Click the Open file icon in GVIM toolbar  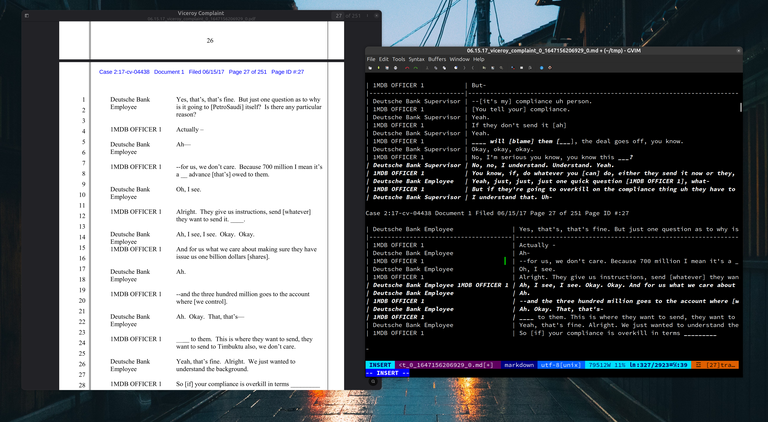pyautogui.click(x=370, y=67)
